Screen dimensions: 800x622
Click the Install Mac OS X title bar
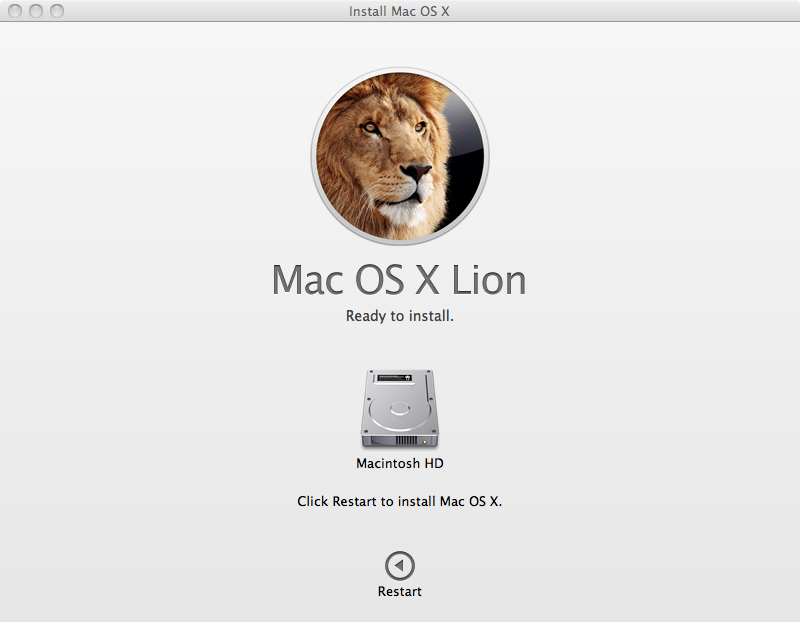coord(400,12)
